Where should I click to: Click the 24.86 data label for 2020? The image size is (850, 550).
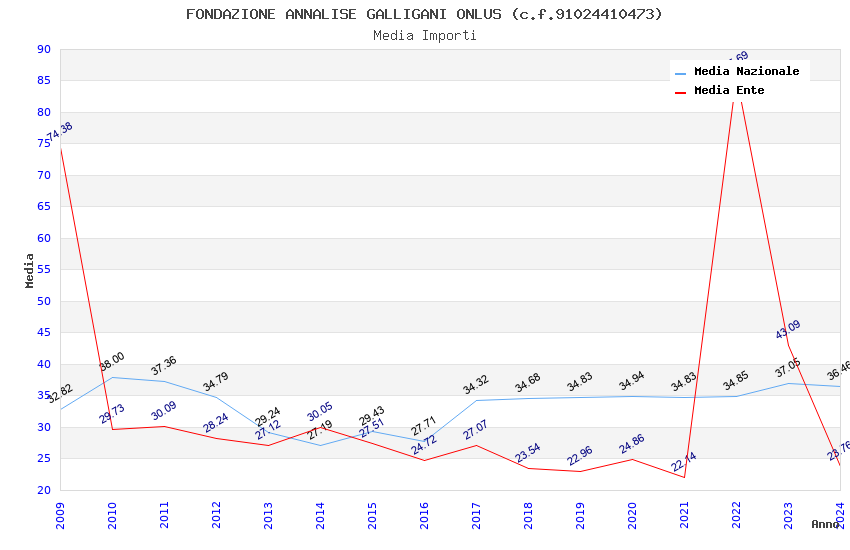(x=632, y=444)
